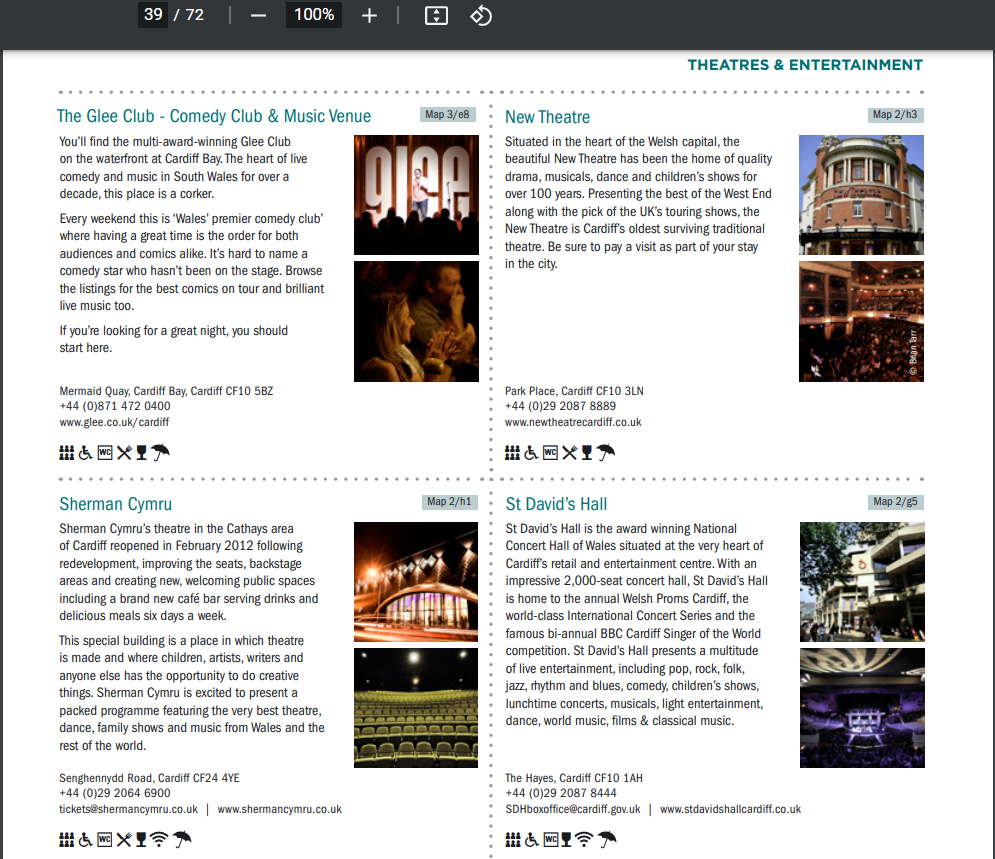
Task: Click the zoom in plus button
Action: point(369,15)
